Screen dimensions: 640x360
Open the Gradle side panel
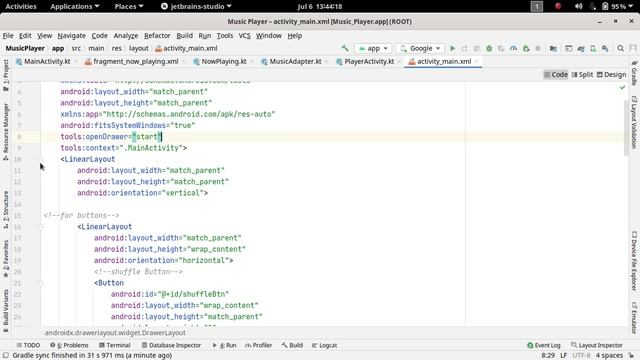tap(634, 73)
